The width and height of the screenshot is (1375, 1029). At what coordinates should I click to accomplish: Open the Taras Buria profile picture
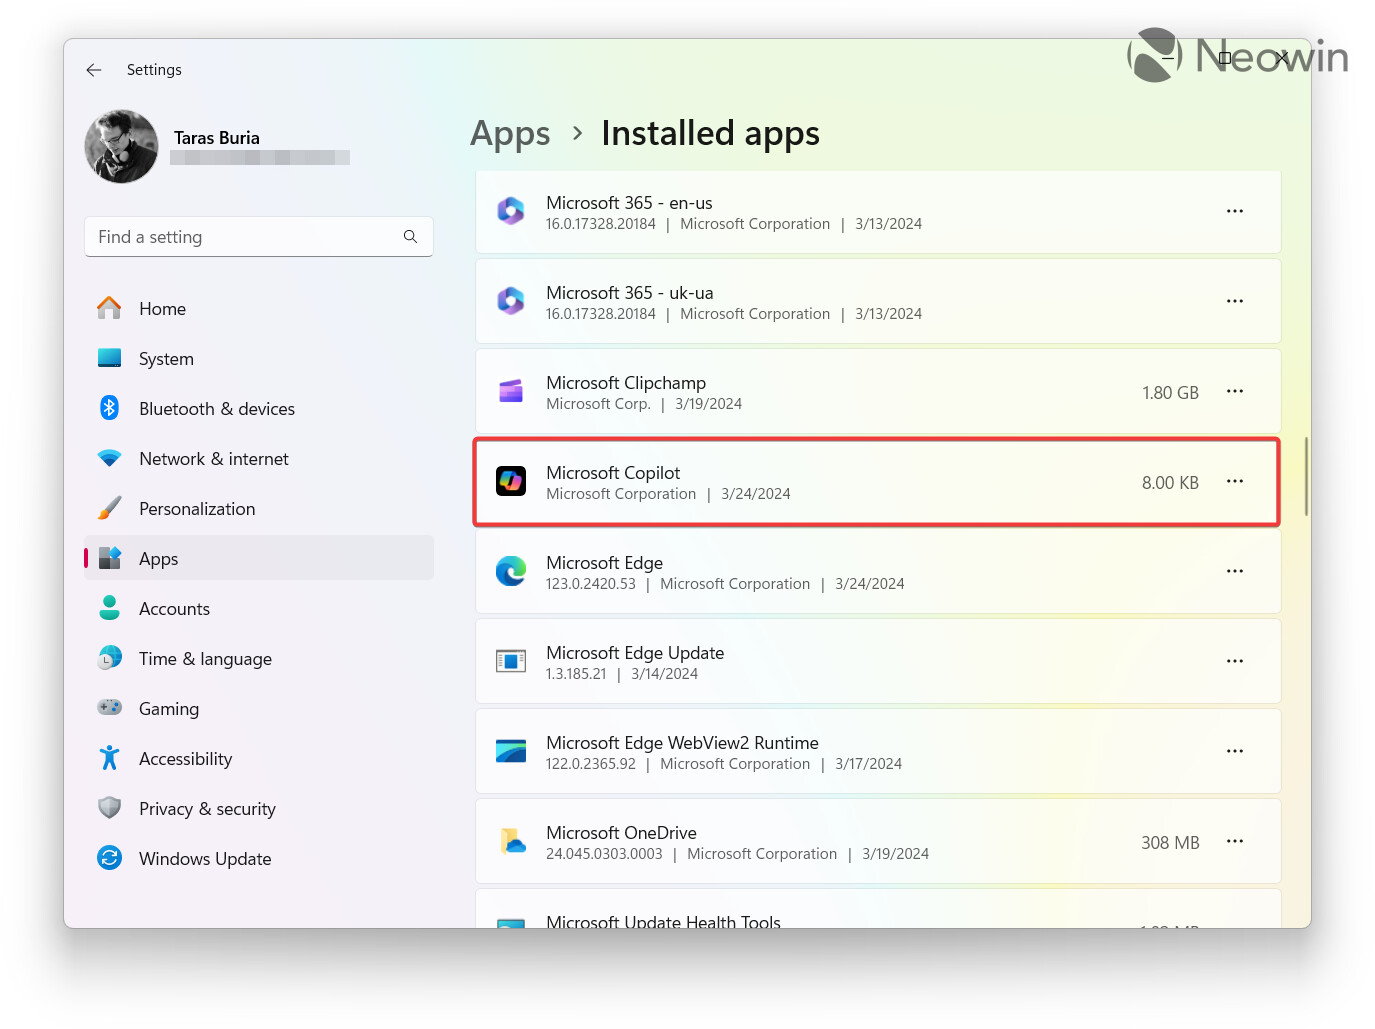coord(121,147)
